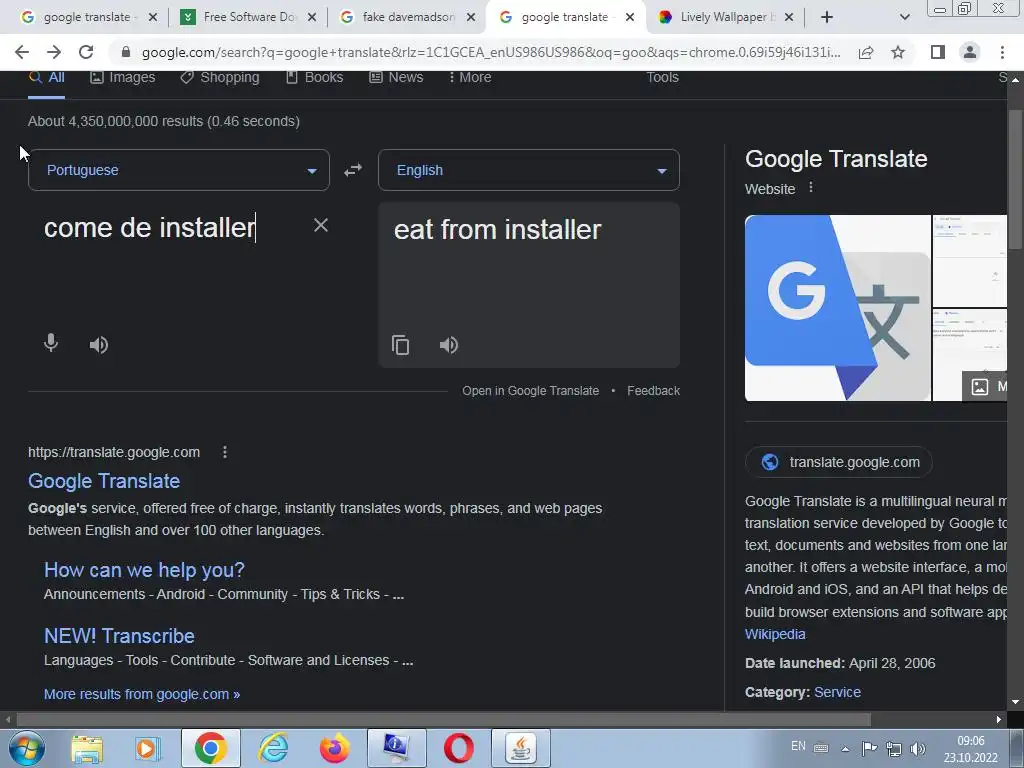Swap source and target languages

(353, 170)
